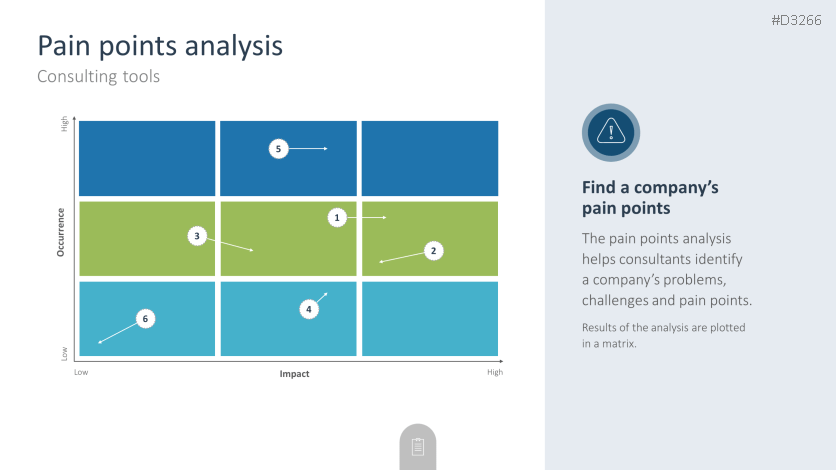Click the 'Consulting tools' subtitle
Image resolution: width=836 pixels, height=470 pixels.
pyautogui.click(x=98, y=76)
